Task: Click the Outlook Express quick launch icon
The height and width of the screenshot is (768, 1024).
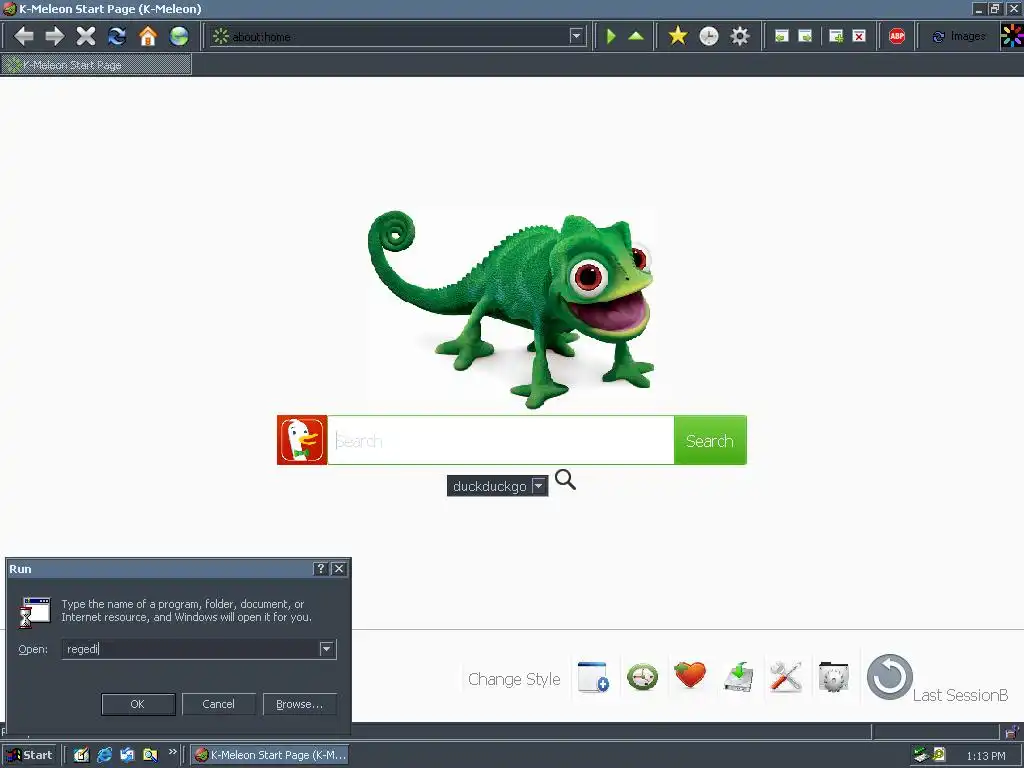Action: tap(127, 755)
